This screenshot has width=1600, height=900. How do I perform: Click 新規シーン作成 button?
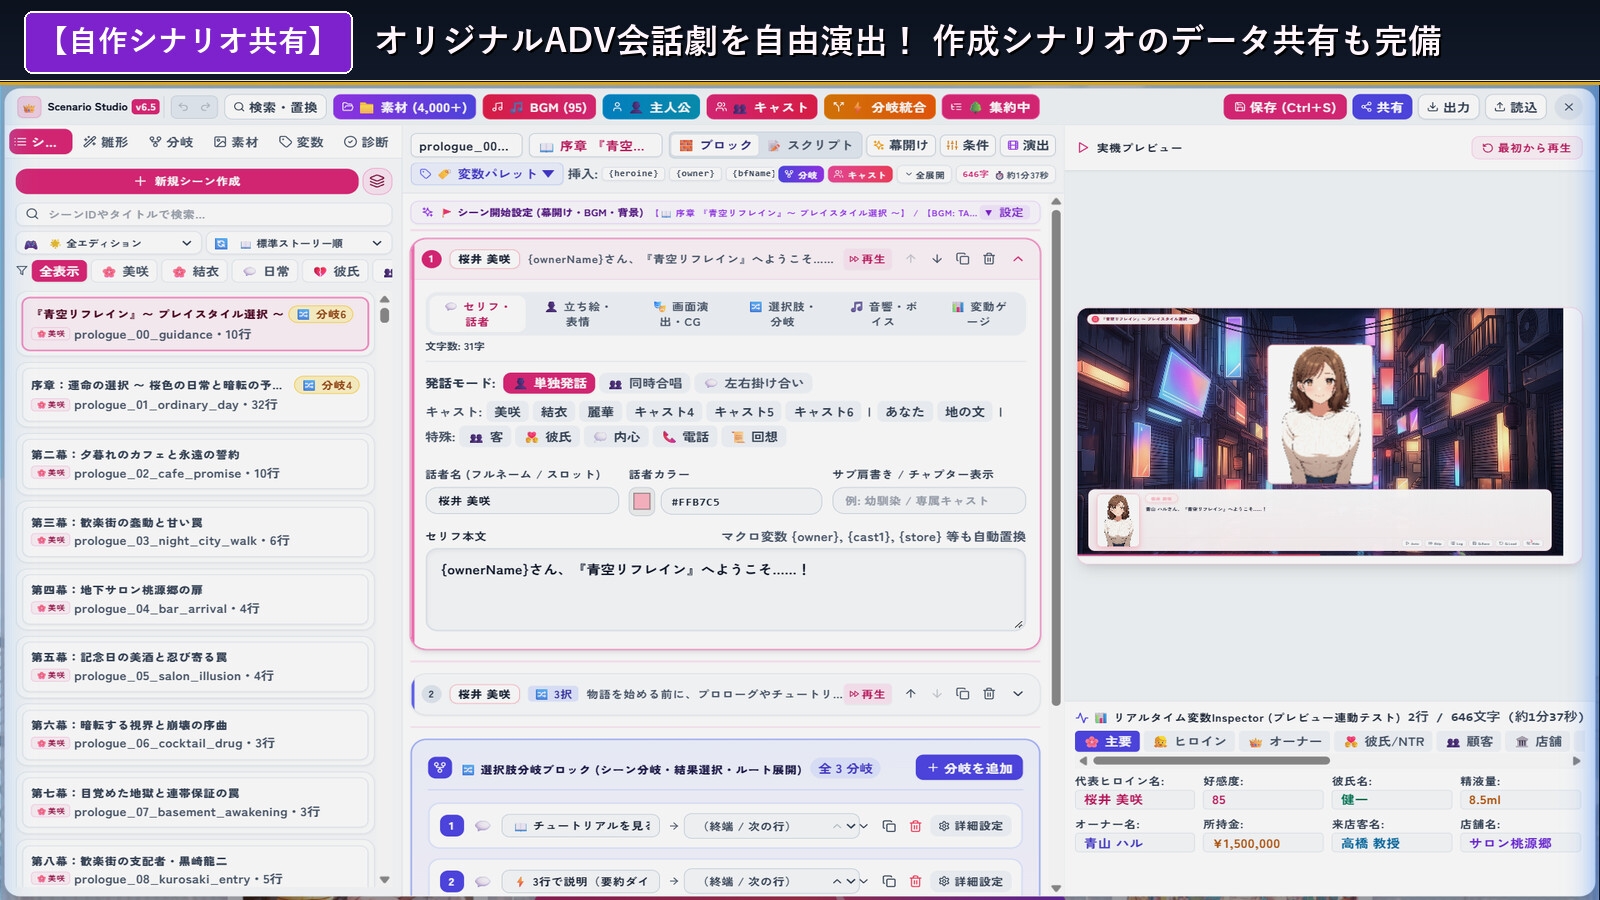coord(187,181)
